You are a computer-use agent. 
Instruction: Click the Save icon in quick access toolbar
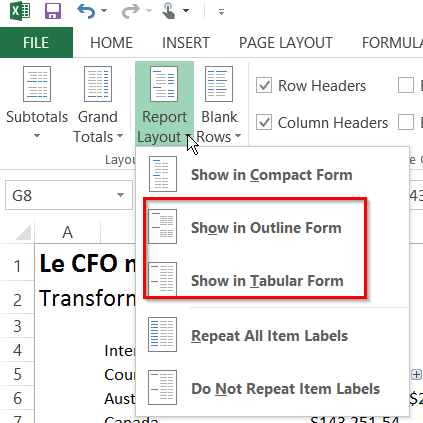coord(53,11)
